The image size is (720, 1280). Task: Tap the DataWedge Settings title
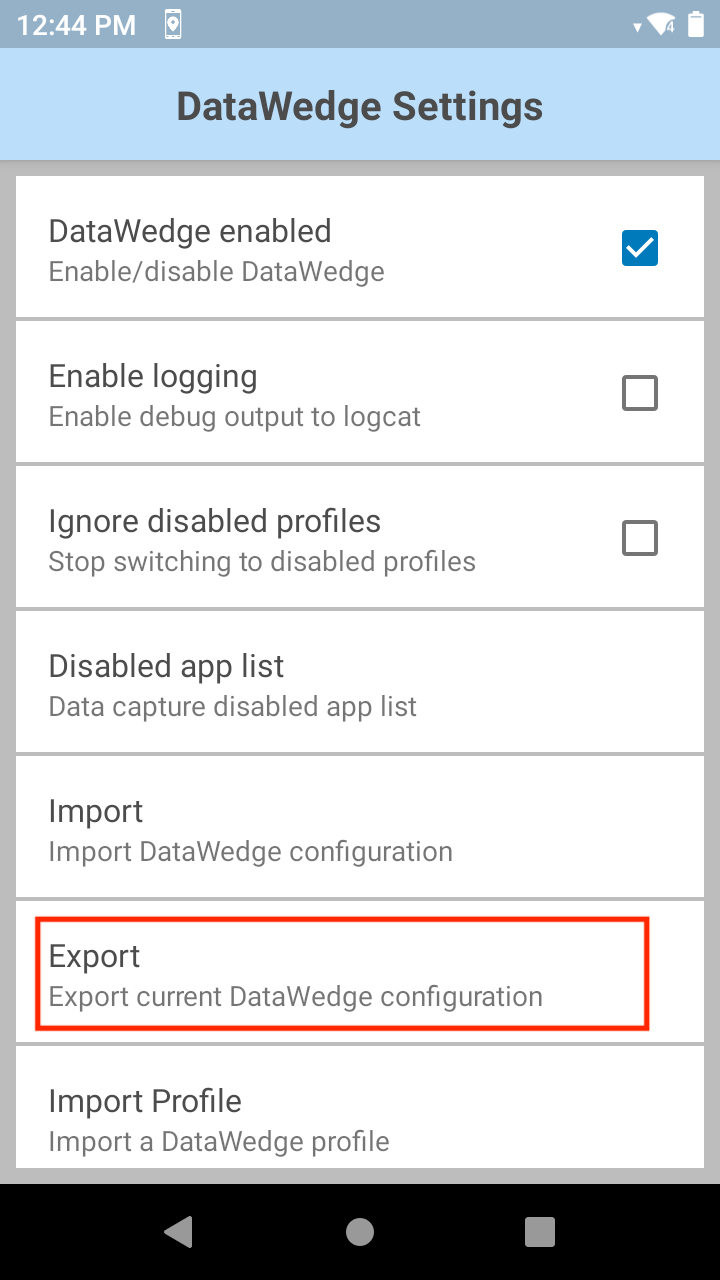[x=360, y=106]
